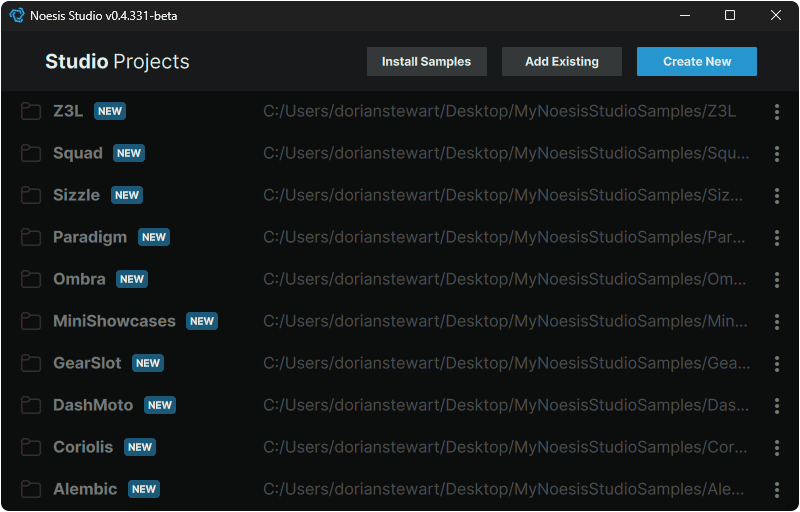
Task: Maximize the Noesis Studio window
Action: tap(730, 15)
